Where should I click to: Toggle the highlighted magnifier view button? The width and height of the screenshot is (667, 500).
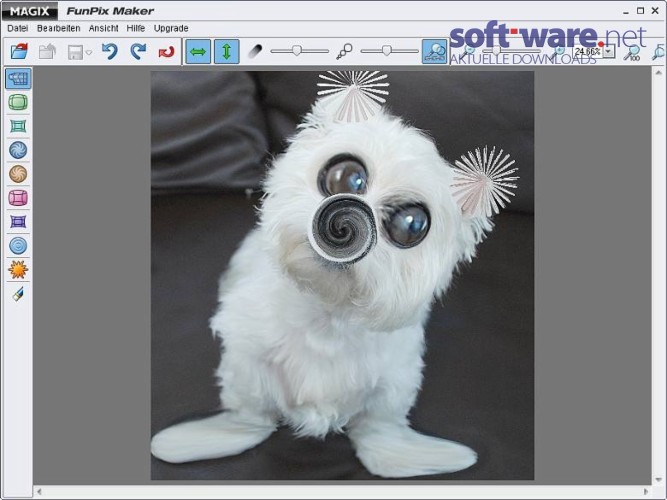434,51
